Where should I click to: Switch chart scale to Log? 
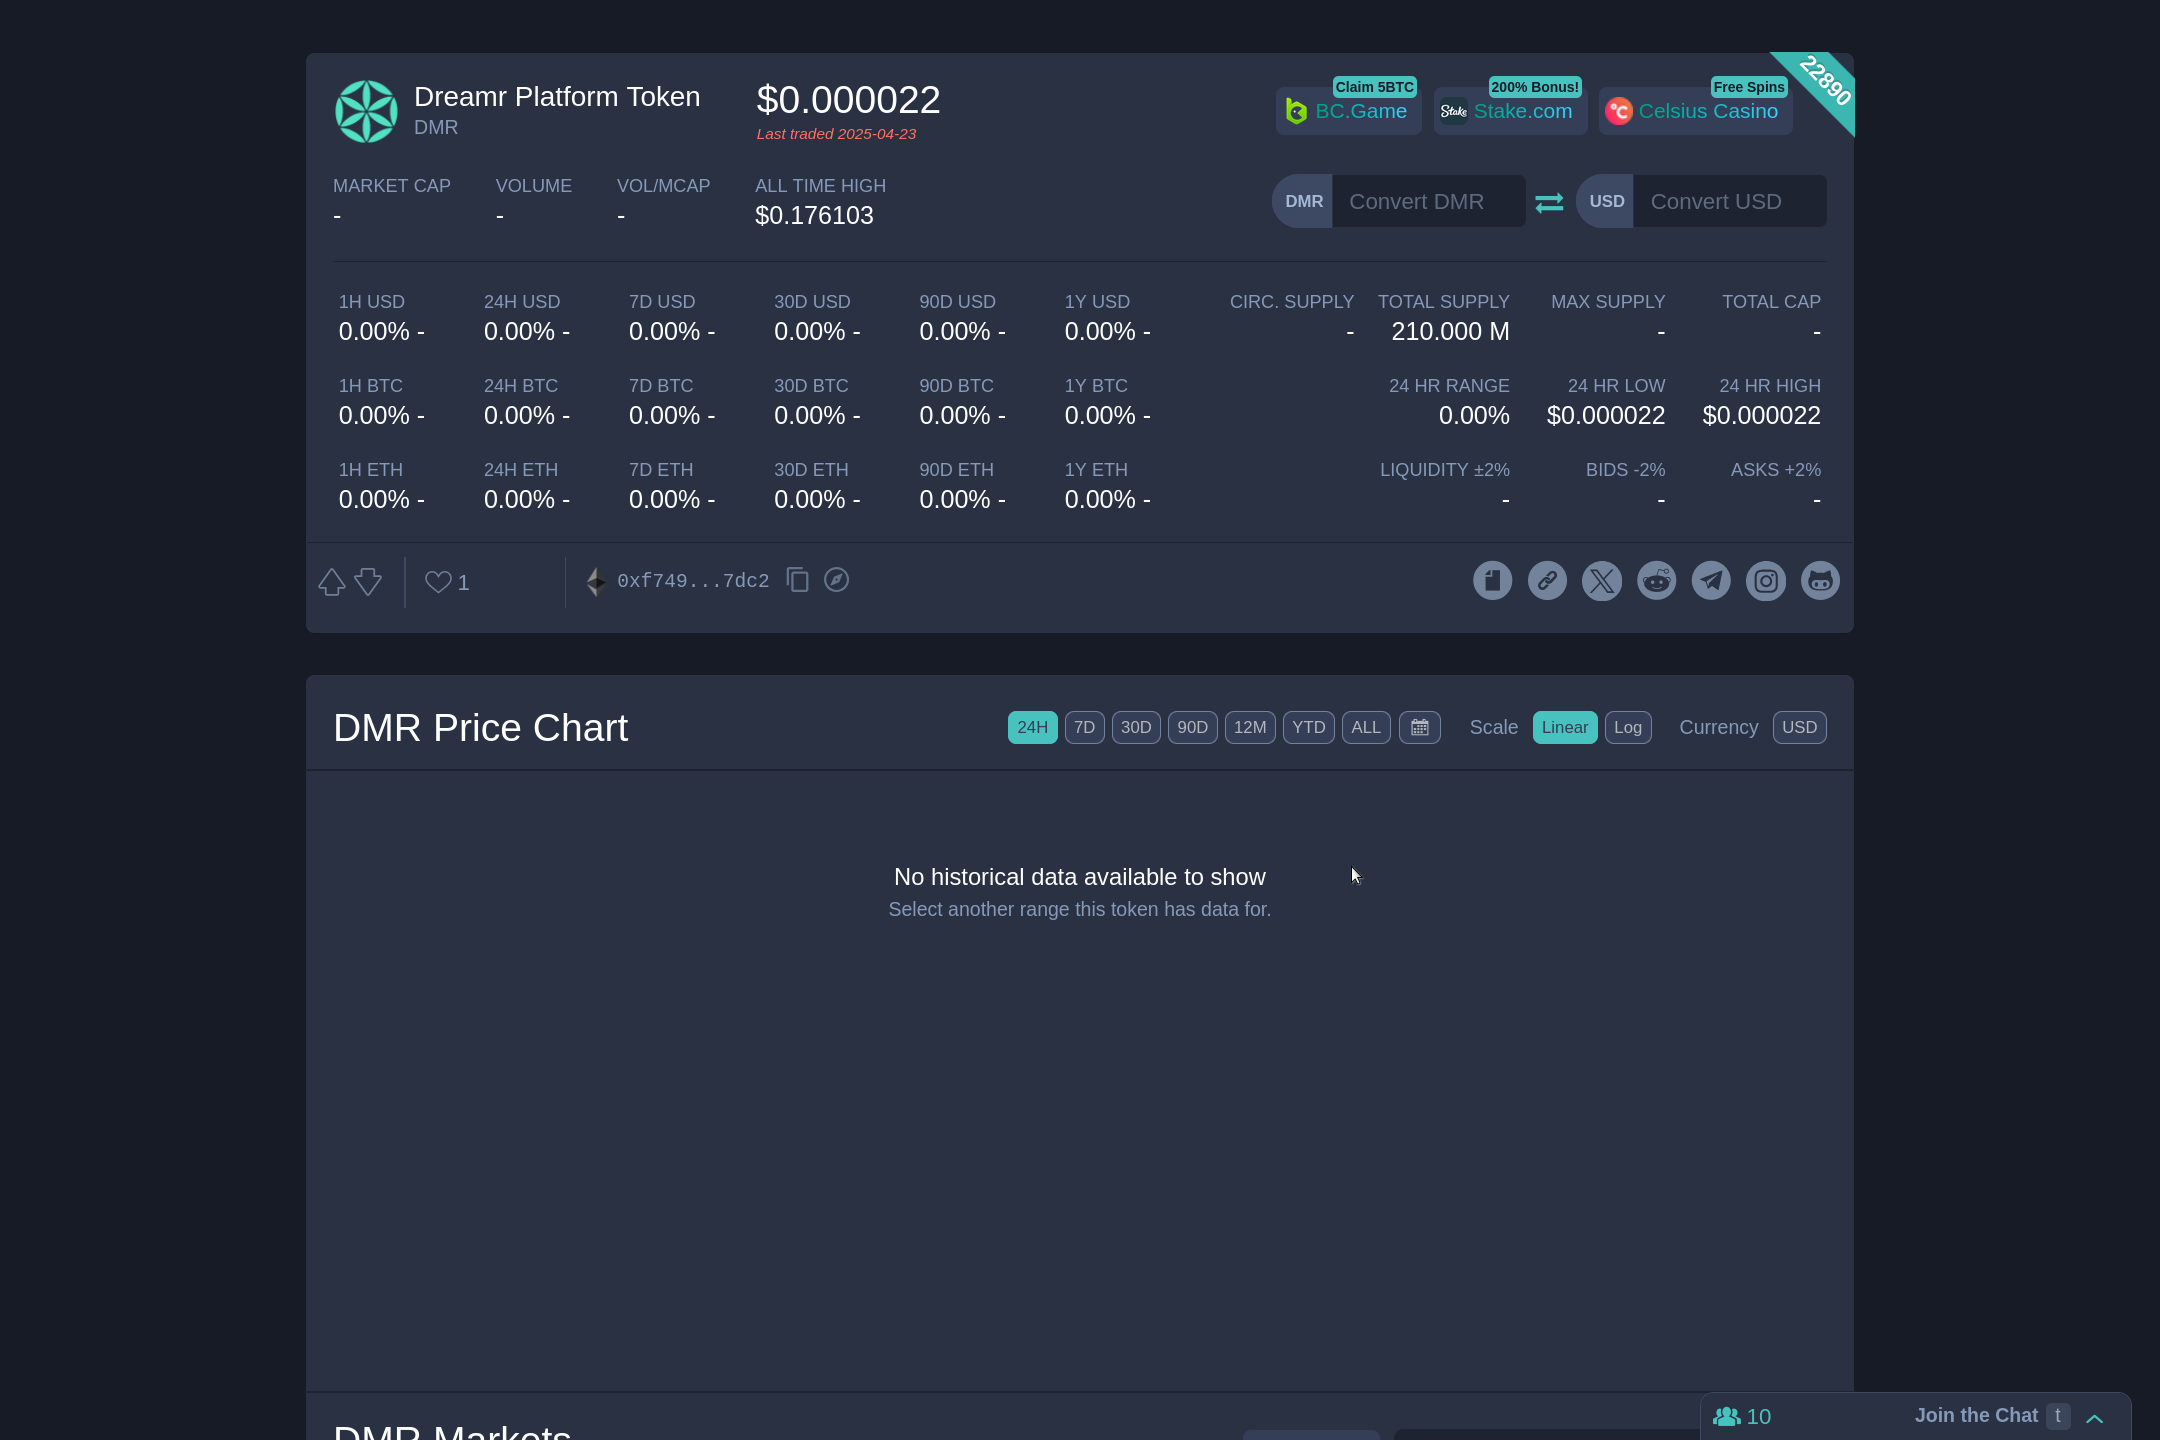1627,728
